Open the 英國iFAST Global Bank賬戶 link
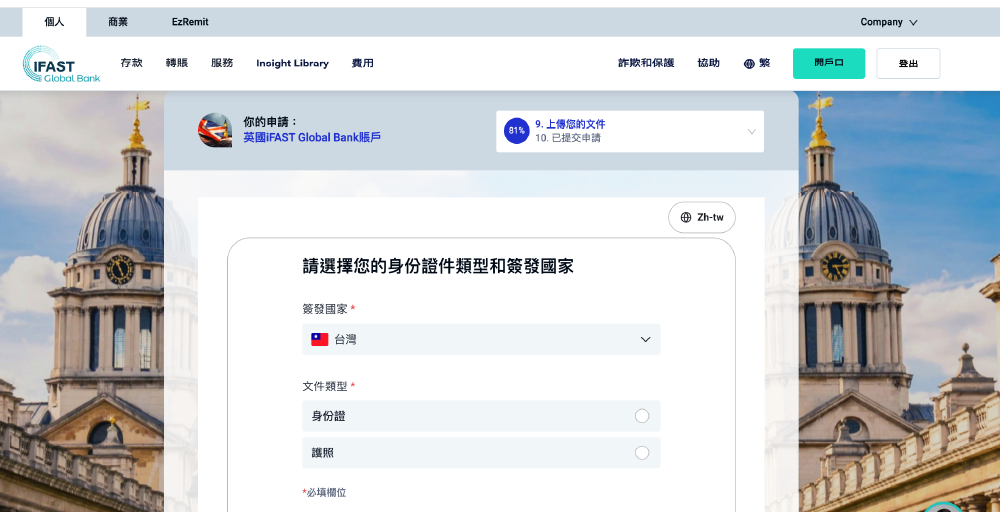The width and height of the screenshot is (1000, 512). click(x=312, y=137)
